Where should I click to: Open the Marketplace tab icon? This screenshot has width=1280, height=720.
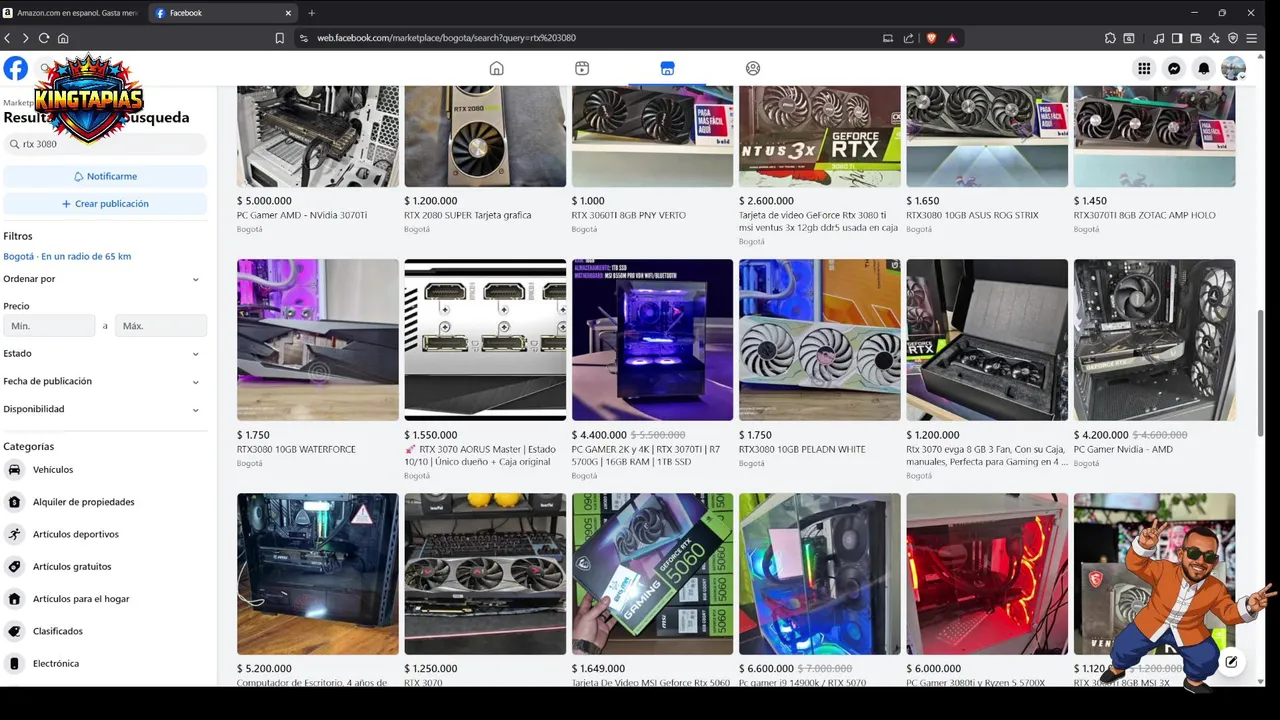coord(667,68)
